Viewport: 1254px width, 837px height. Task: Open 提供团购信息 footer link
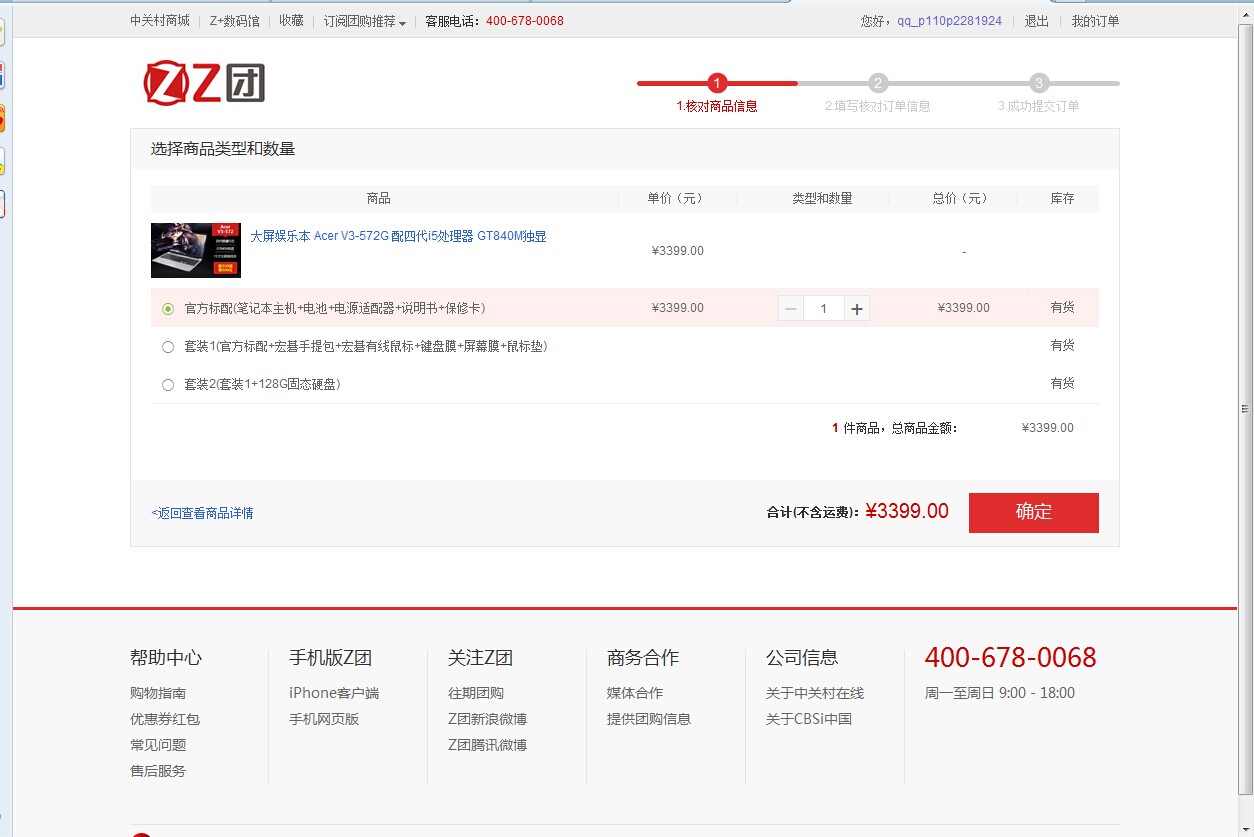[x=649, y=719]
